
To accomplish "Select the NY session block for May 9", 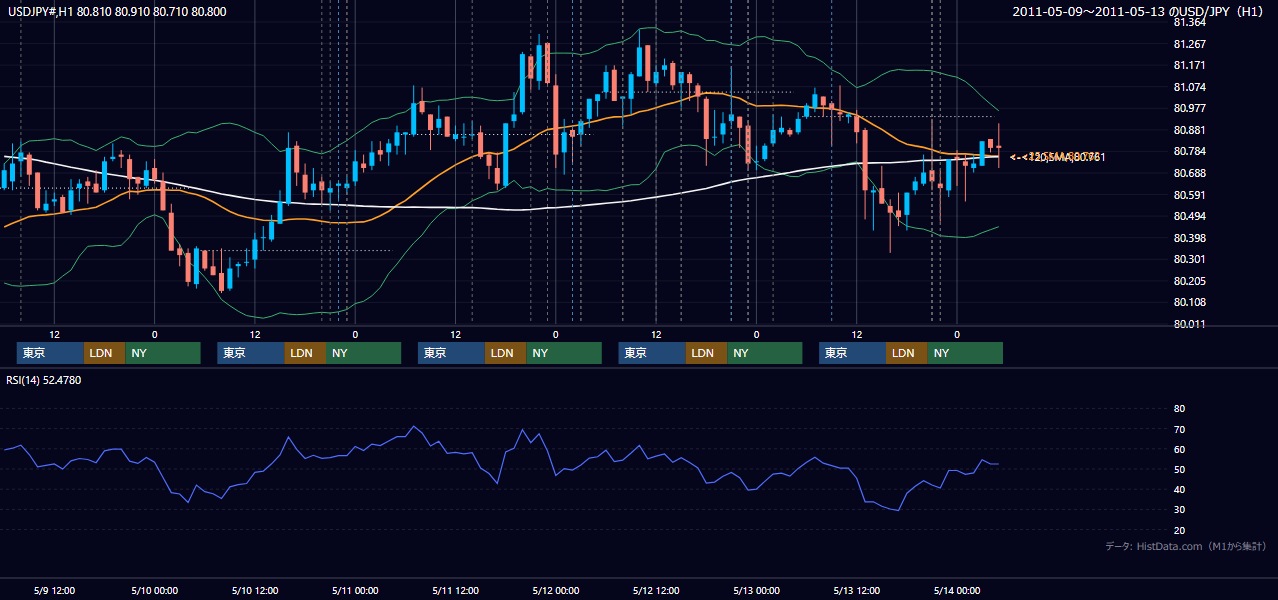I will [163, 353].
